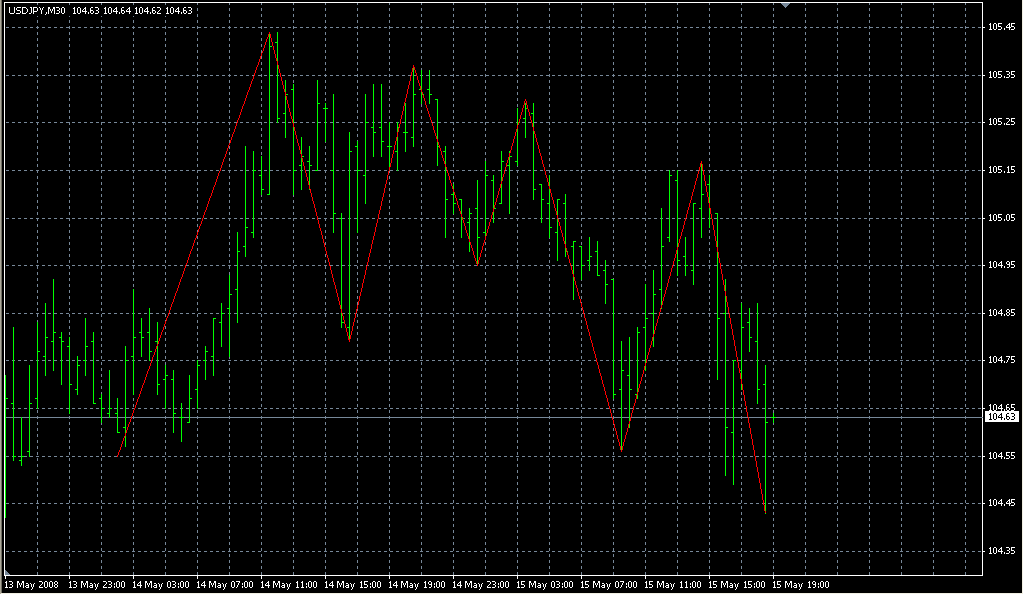1024x594 pixels.
Task: Click the ZigZag starting point at lower left
Action: tap(118, 456)
